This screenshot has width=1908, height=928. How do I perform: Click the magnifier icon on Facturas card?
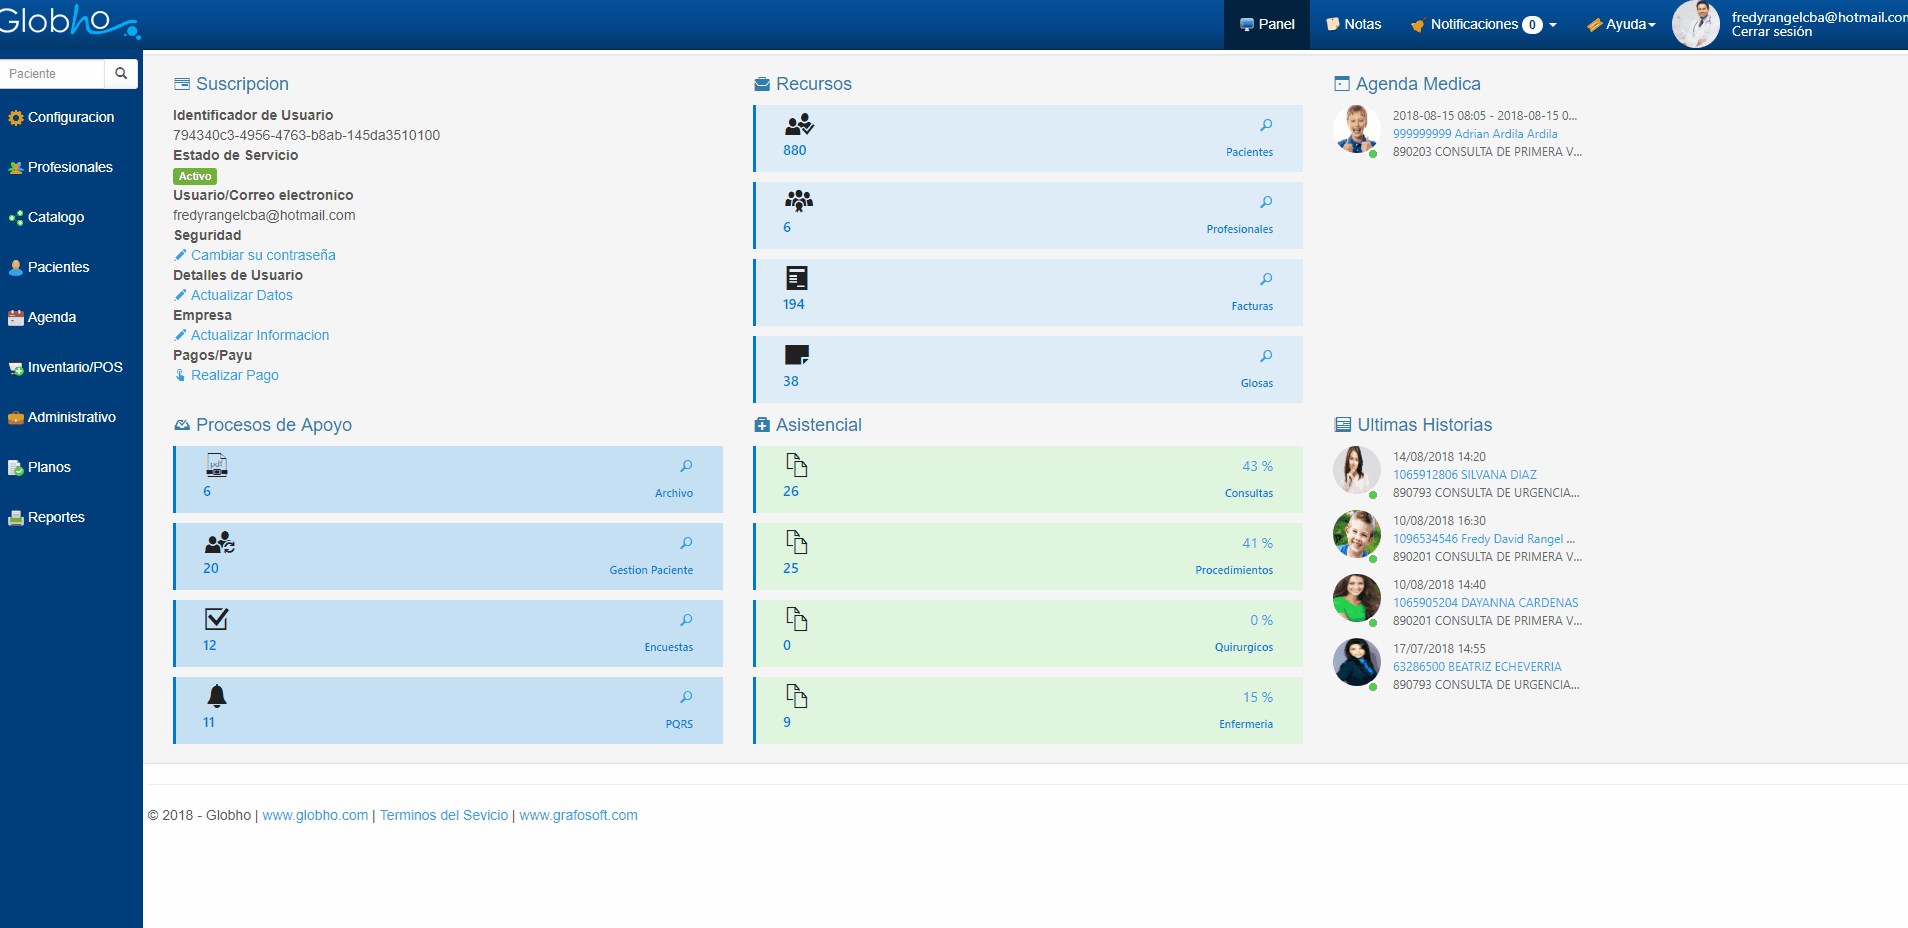click(1266, 280)
